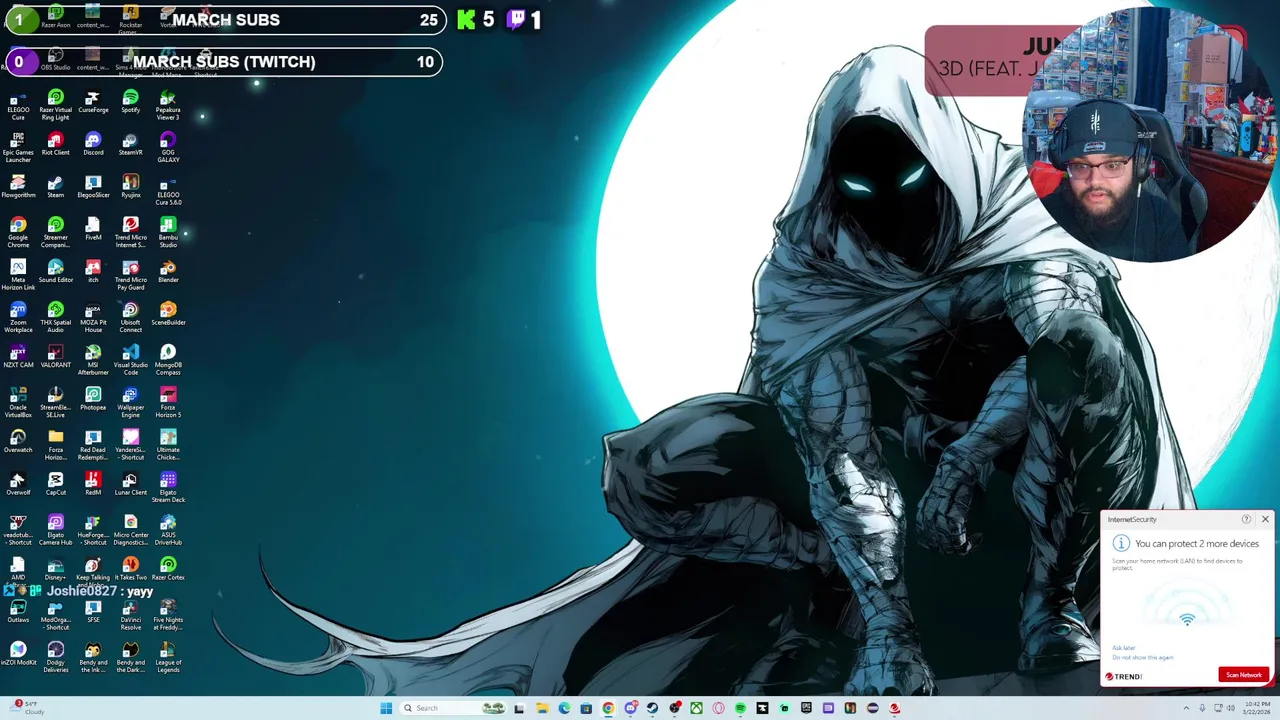This screenshot has width=1280, height=720.
Task: Open the Pepakura Viewer 3 shortcut
Action: (x=168, y=105)
